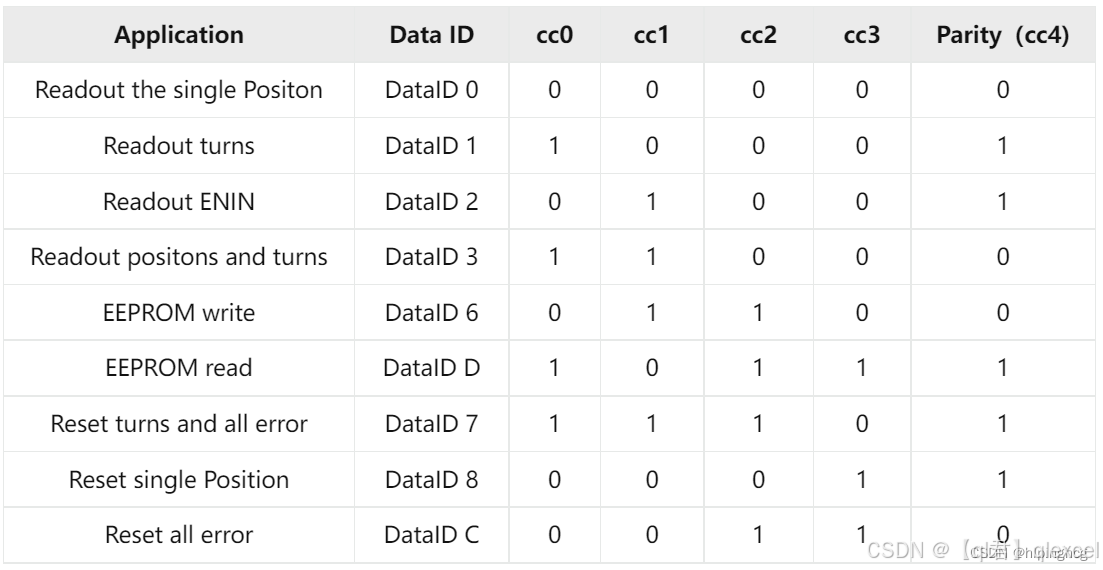The width and height of the screenshot is (1103, 570).
Task: Click the 'DataID 6' cell
Action: 432,313
